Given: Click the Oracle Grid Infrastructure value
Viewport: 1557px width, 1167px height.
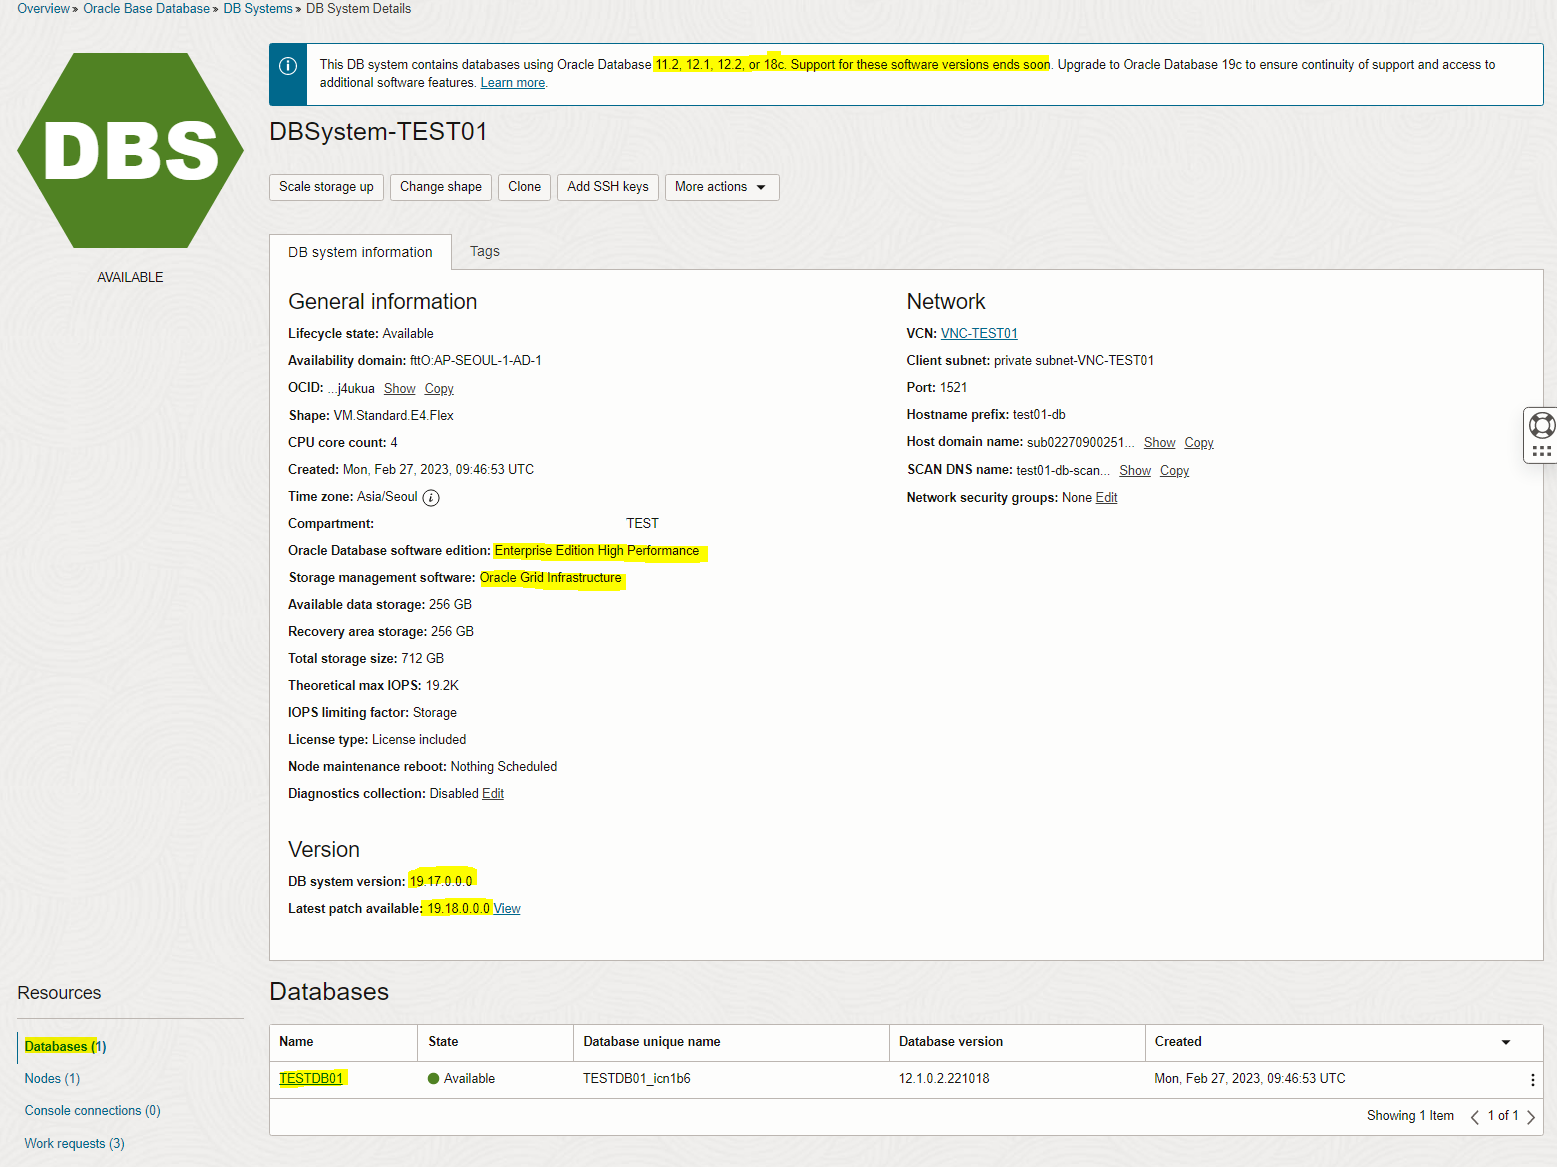Looking at the screenshot, I should pos(551,578).
